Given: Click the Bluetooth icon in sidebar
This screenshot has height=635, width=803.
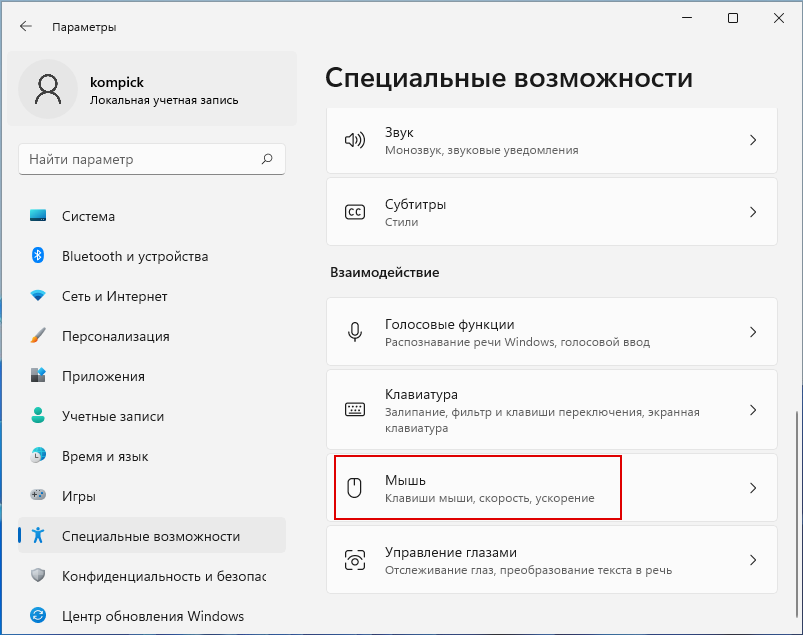Looking at the screenshot, I should click(38, 255).
